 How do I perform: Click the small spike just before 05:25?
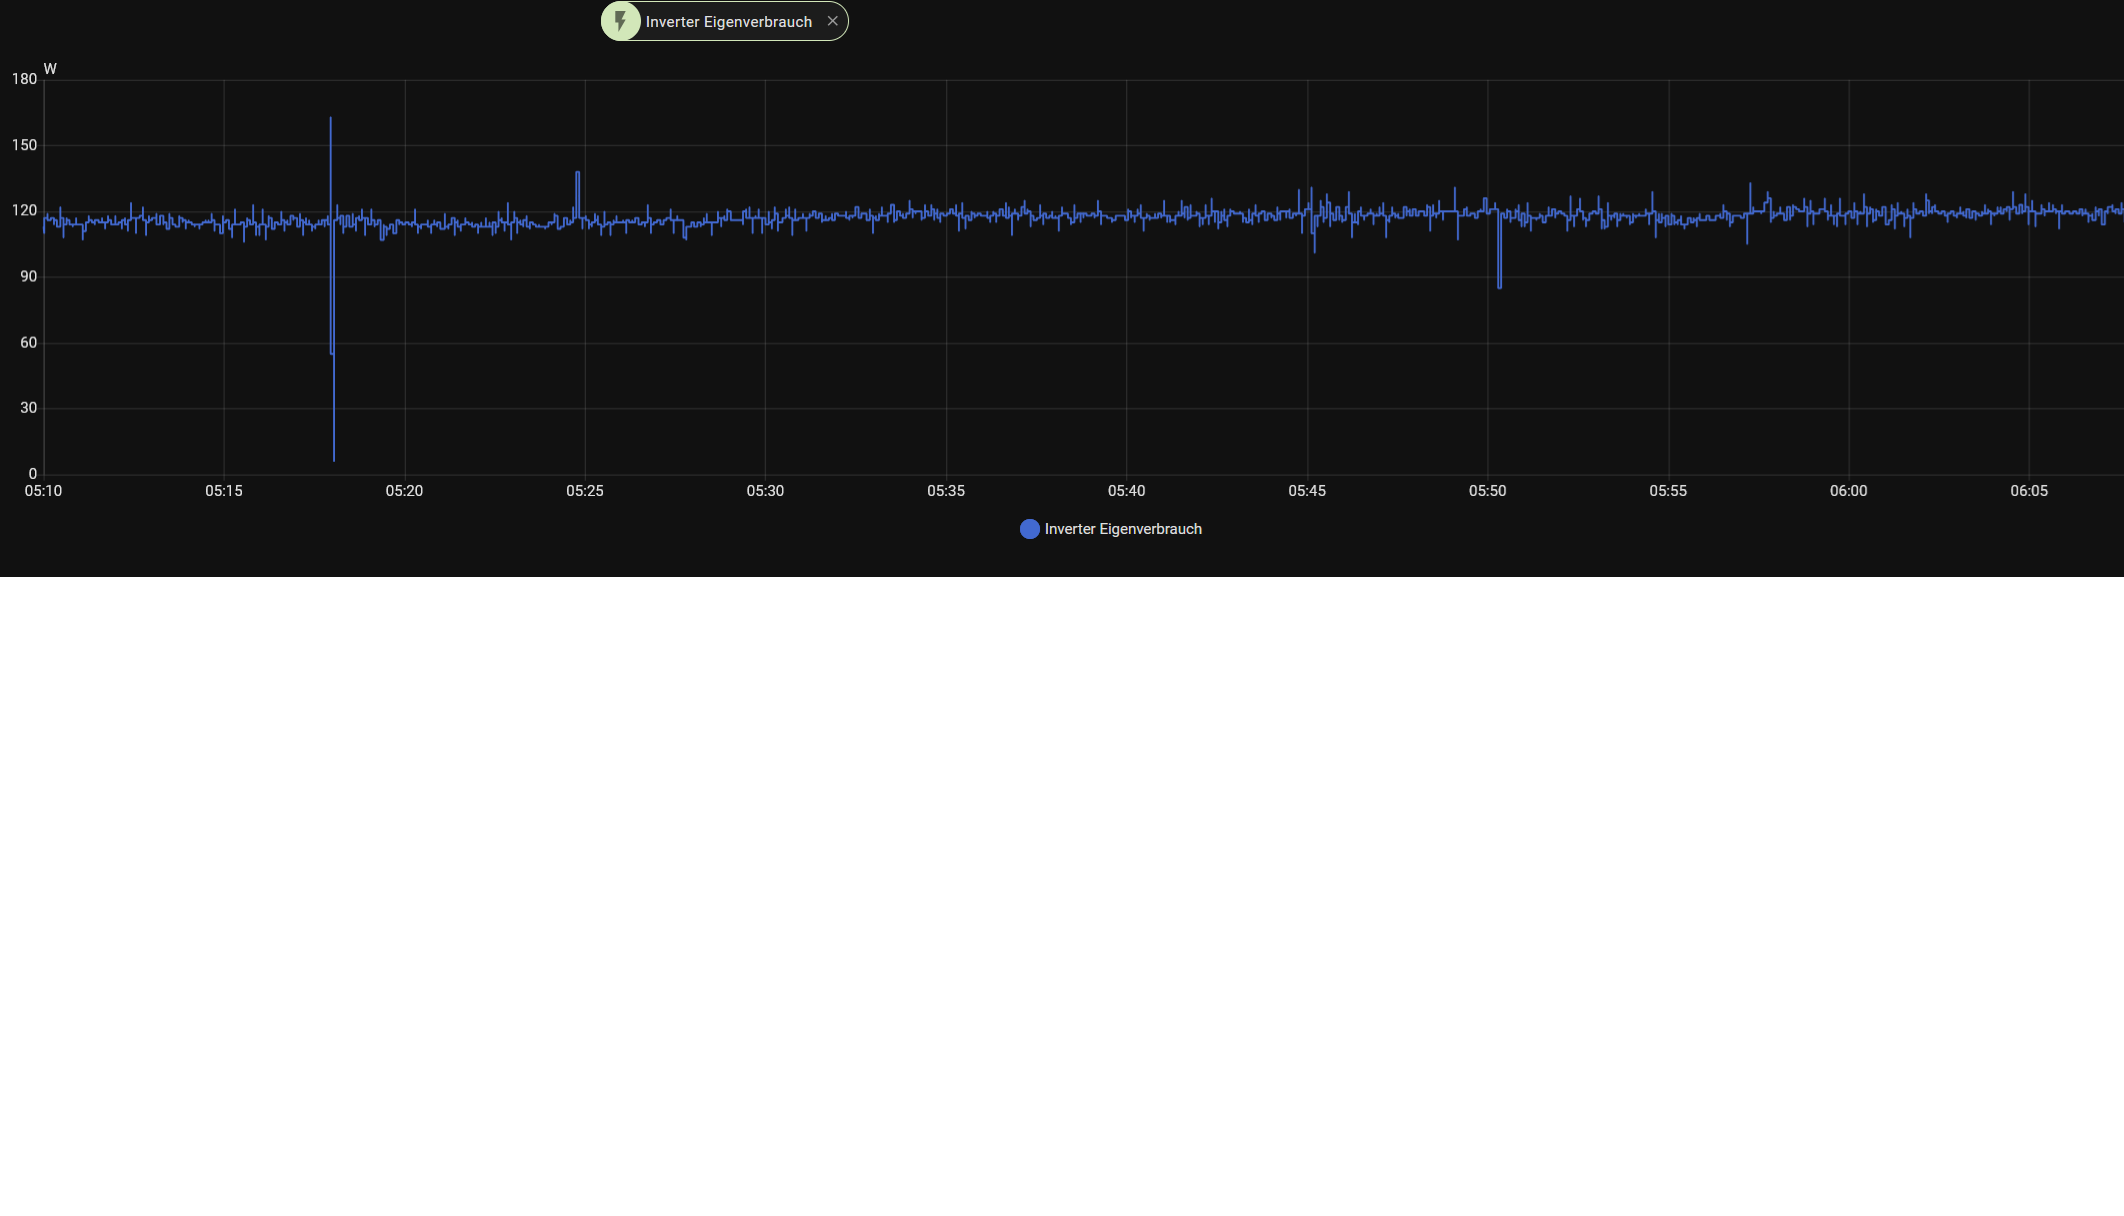(x=577, y=175)
